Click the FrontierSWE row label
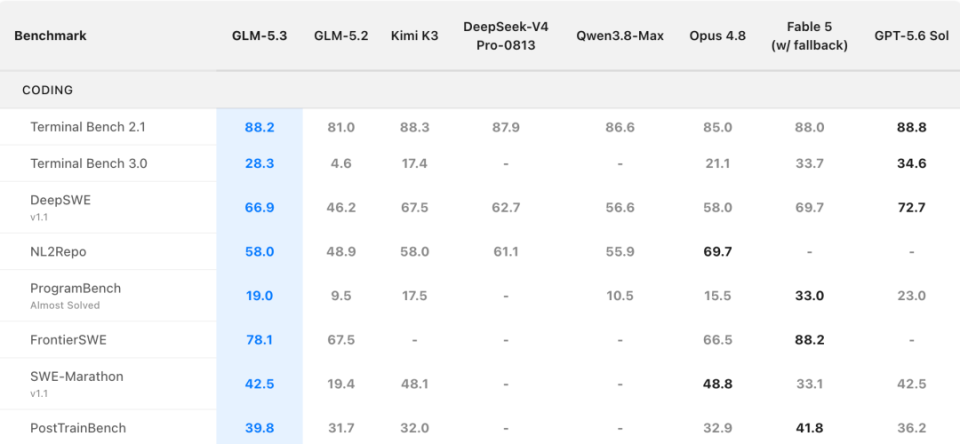This screenshot has height=444, width=960. click(x=68, y=339)
